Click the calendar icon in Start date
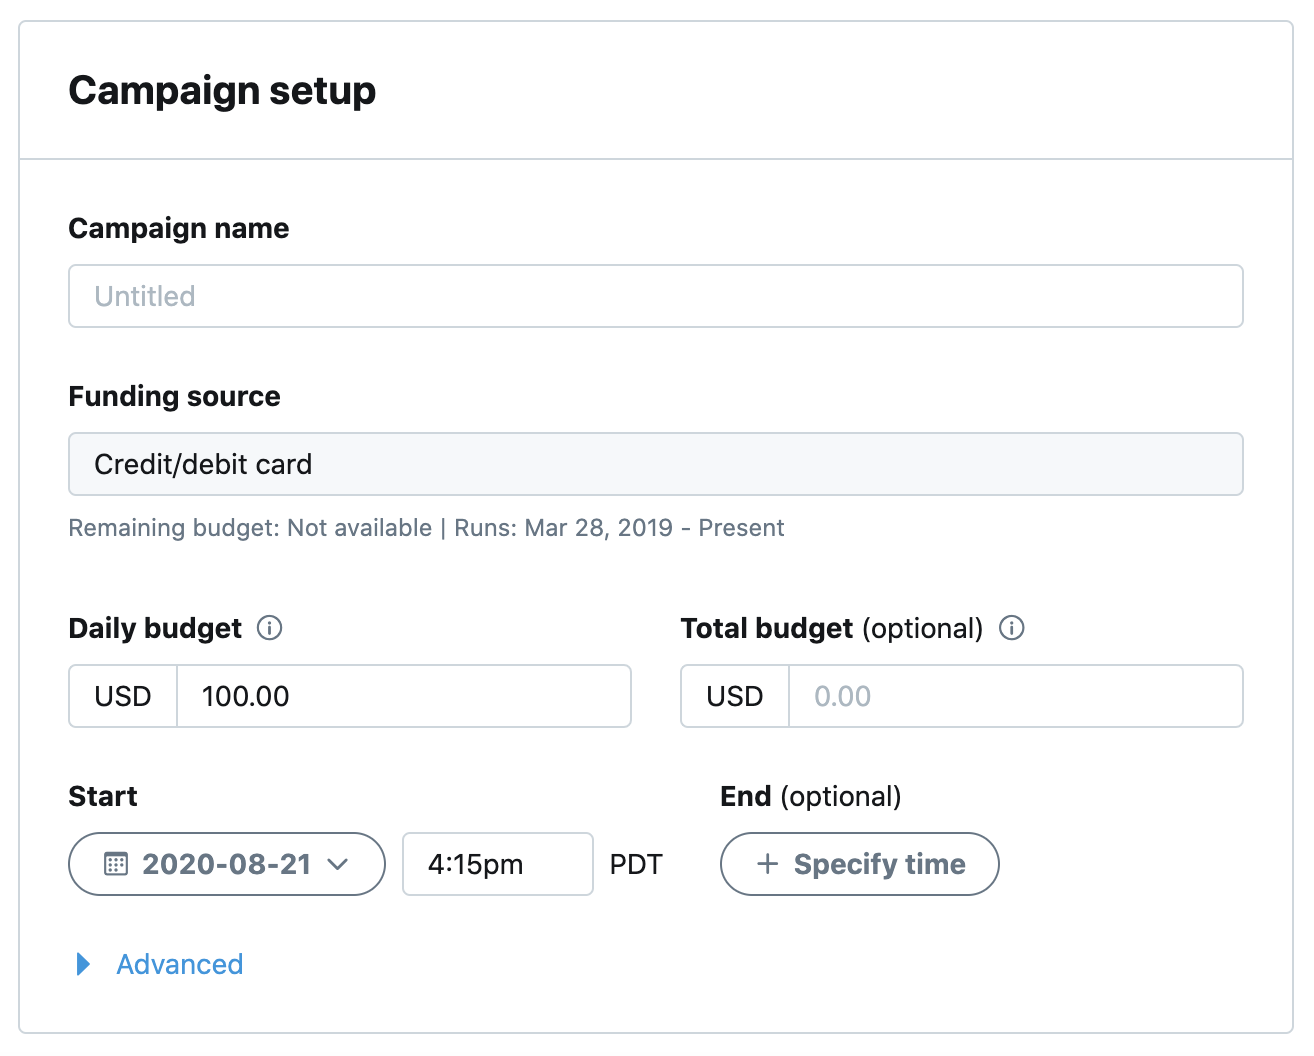 point(116,864)
